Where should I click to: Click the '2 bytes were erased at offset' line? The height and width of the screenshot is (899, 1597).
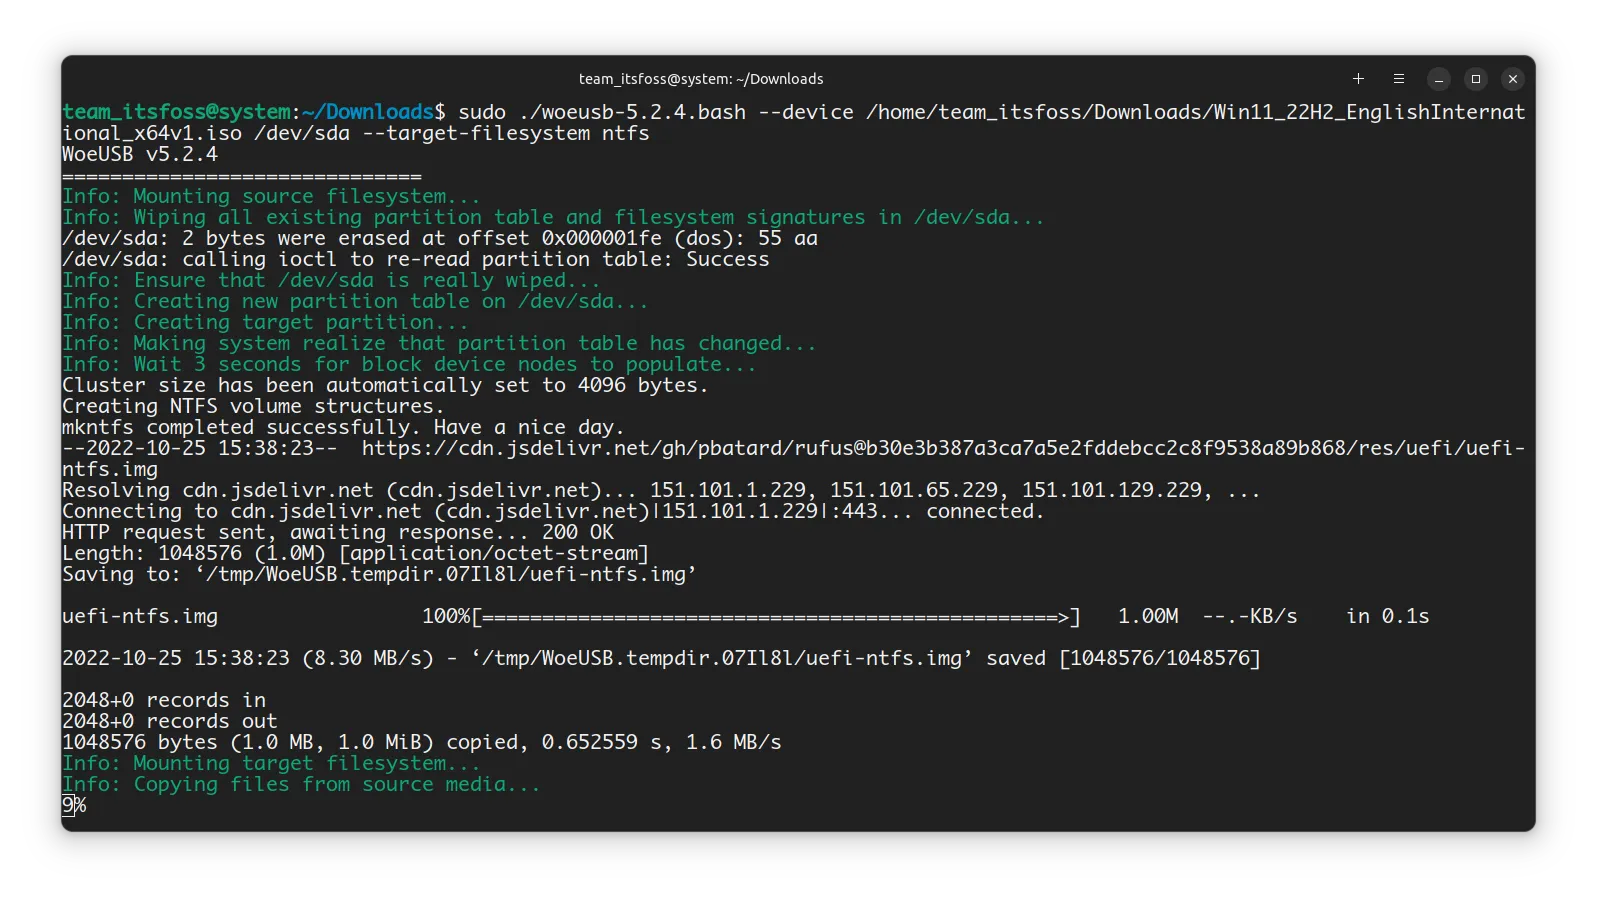[x=440, y=239]
